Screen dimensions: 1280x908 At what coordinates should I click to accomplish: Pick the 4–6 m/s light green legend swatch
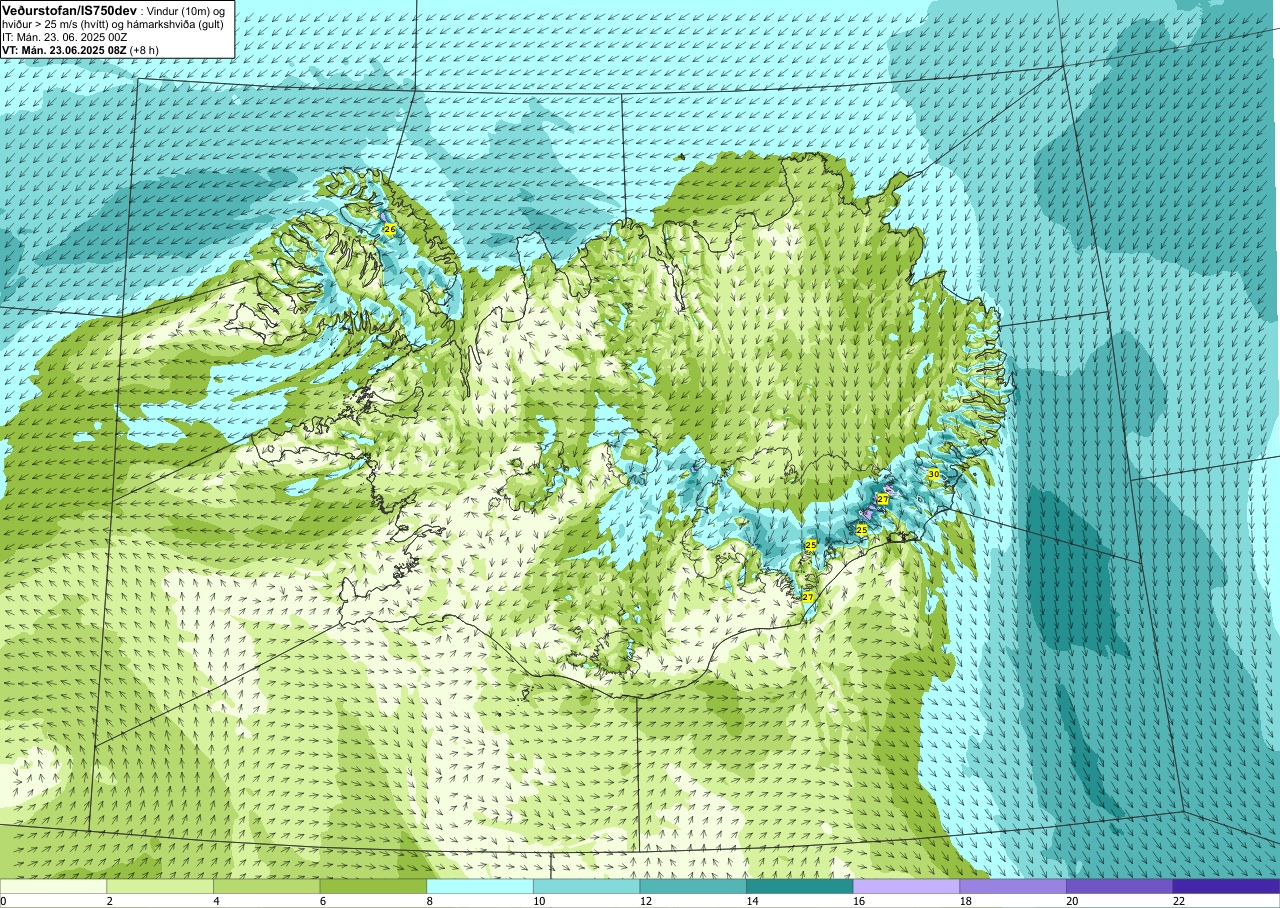[x=266, y=886]
